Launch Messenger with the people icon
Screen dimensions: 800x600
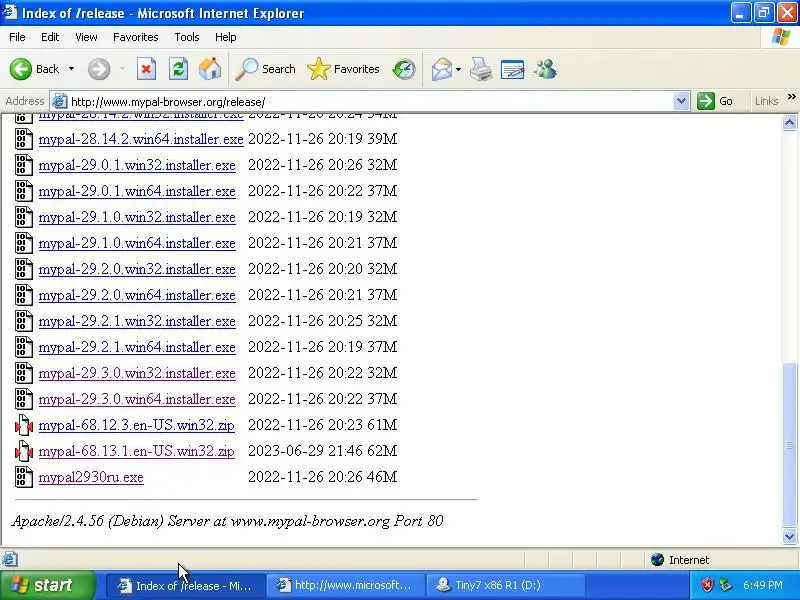tap(545, 69)
